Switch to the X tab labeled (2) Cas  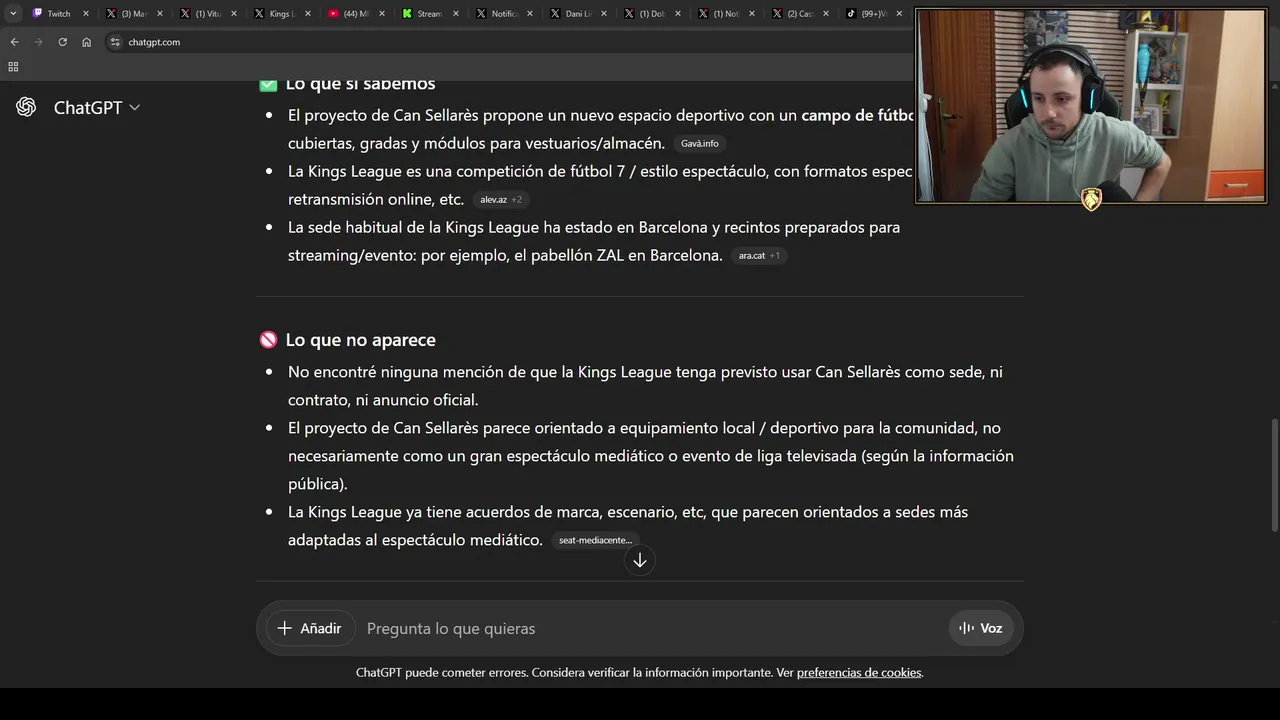[799, 14]
